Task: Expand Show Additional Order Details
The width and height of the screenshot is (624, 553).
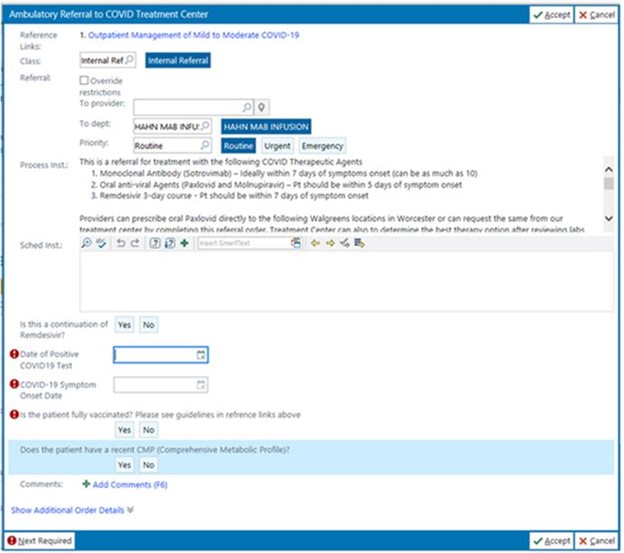Action: pyautogui.click(x=72, y=510)
